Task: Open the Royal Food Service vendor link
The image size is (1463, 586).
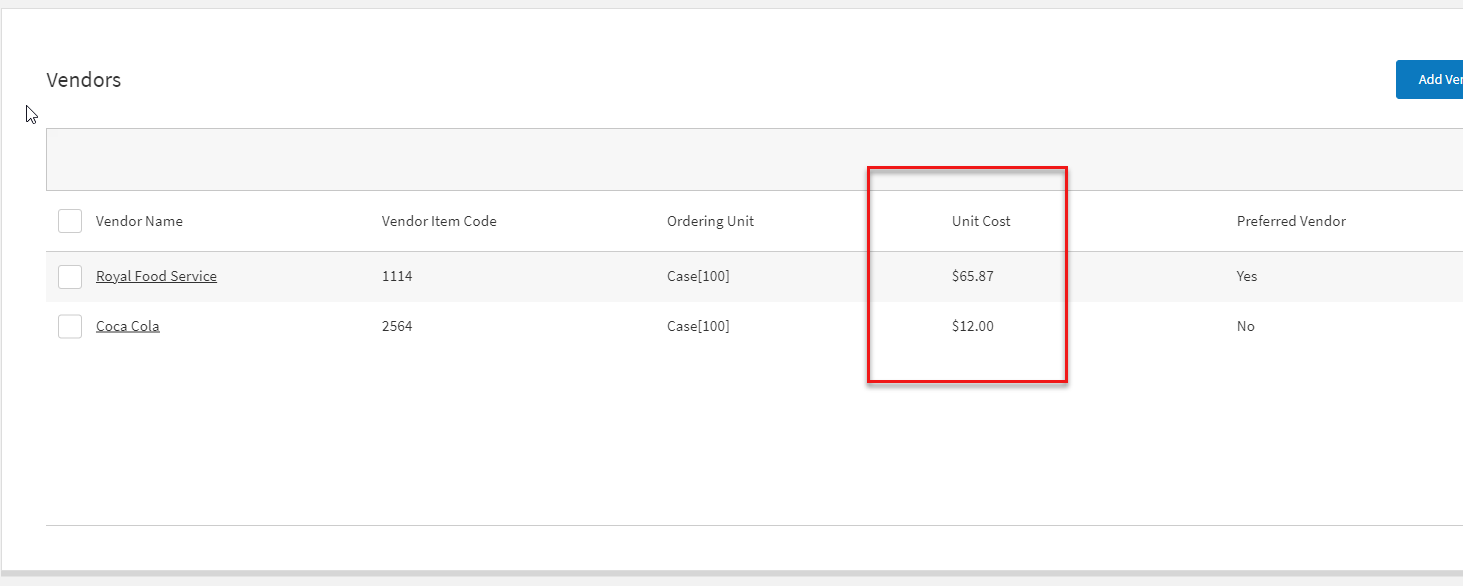Action: tap(156, 277)
